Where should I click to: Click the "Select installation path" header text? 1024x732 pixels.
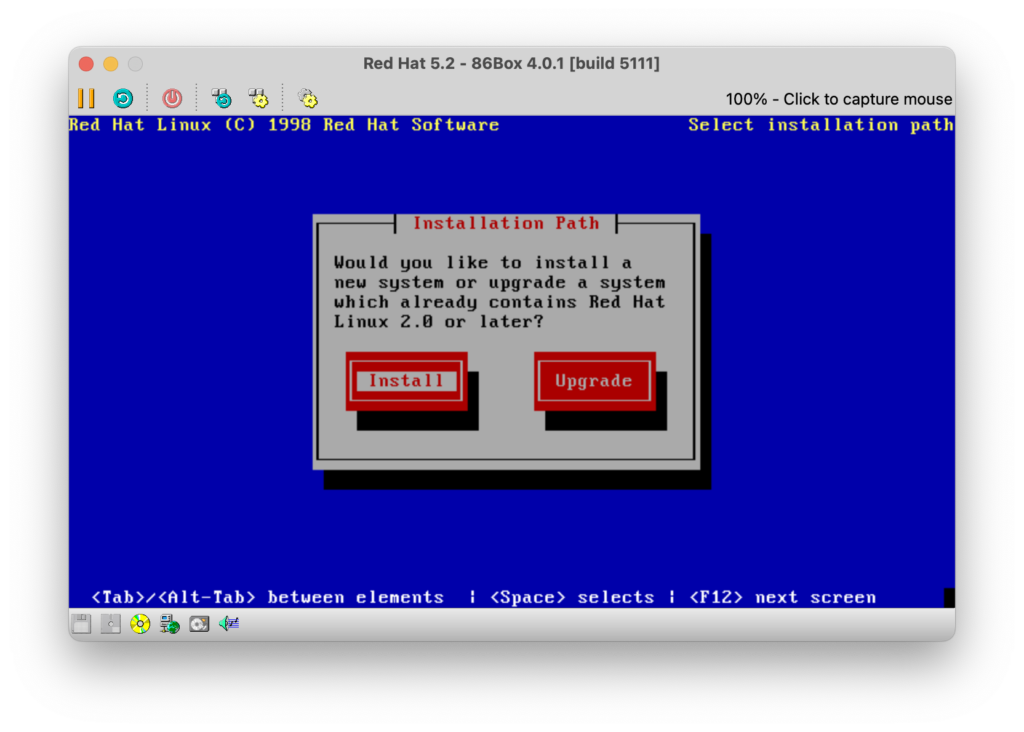tap(820, 125)
